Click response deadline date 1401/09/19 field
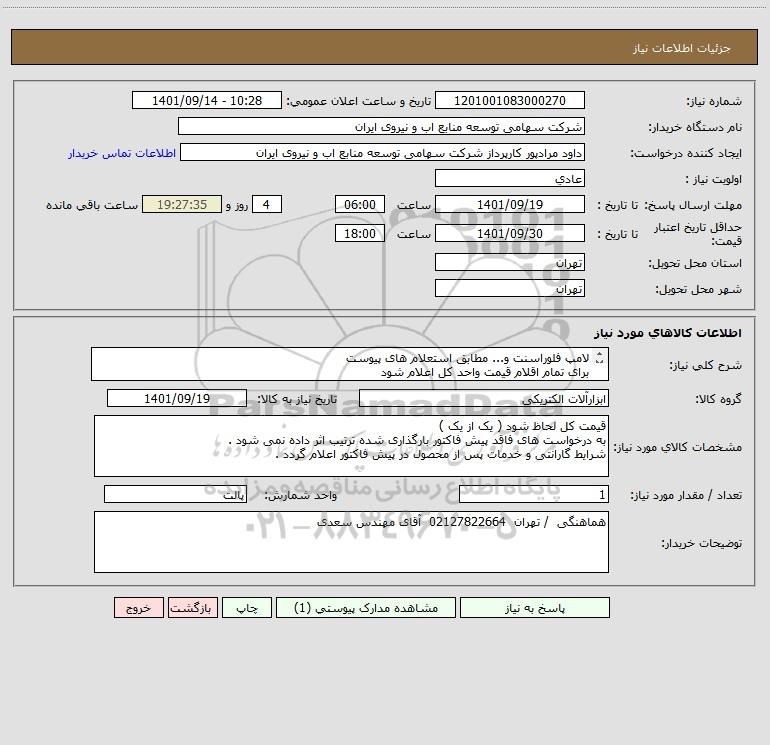The image size is (770, 745). pyautogui.click(x=510, y=204)
